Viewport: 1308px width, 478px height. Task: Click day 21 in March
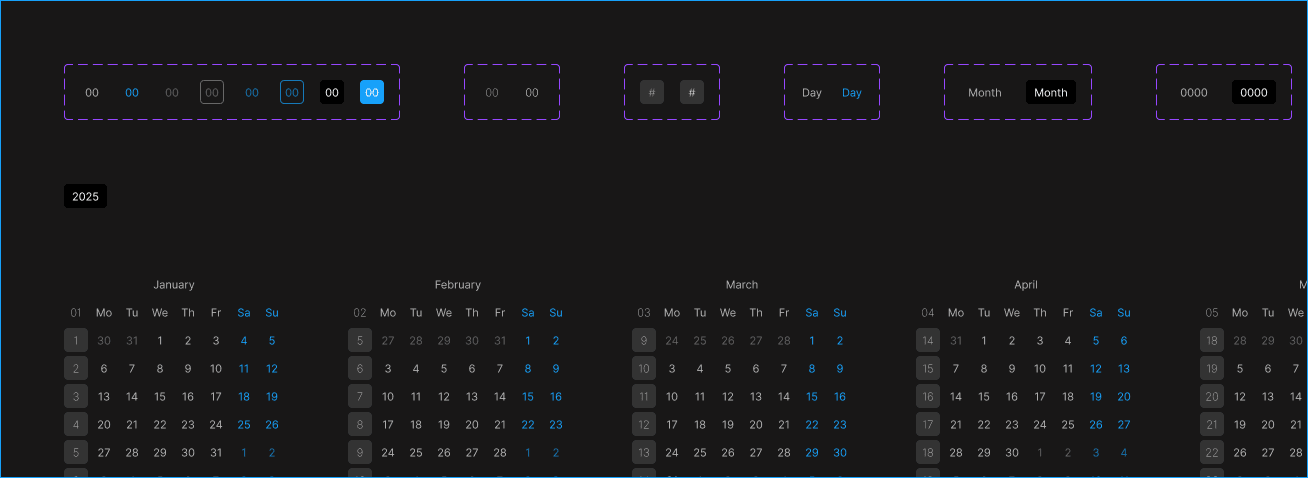pyautogui.click(x=784, y=425)
